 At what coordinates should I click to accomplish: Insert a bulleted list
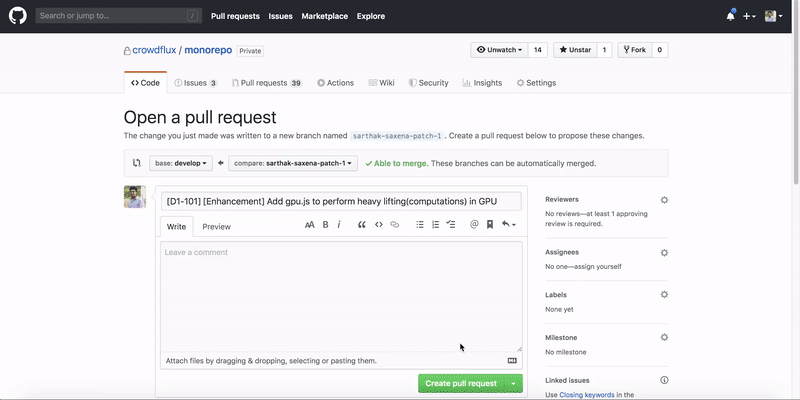click(x=419, y=224)
